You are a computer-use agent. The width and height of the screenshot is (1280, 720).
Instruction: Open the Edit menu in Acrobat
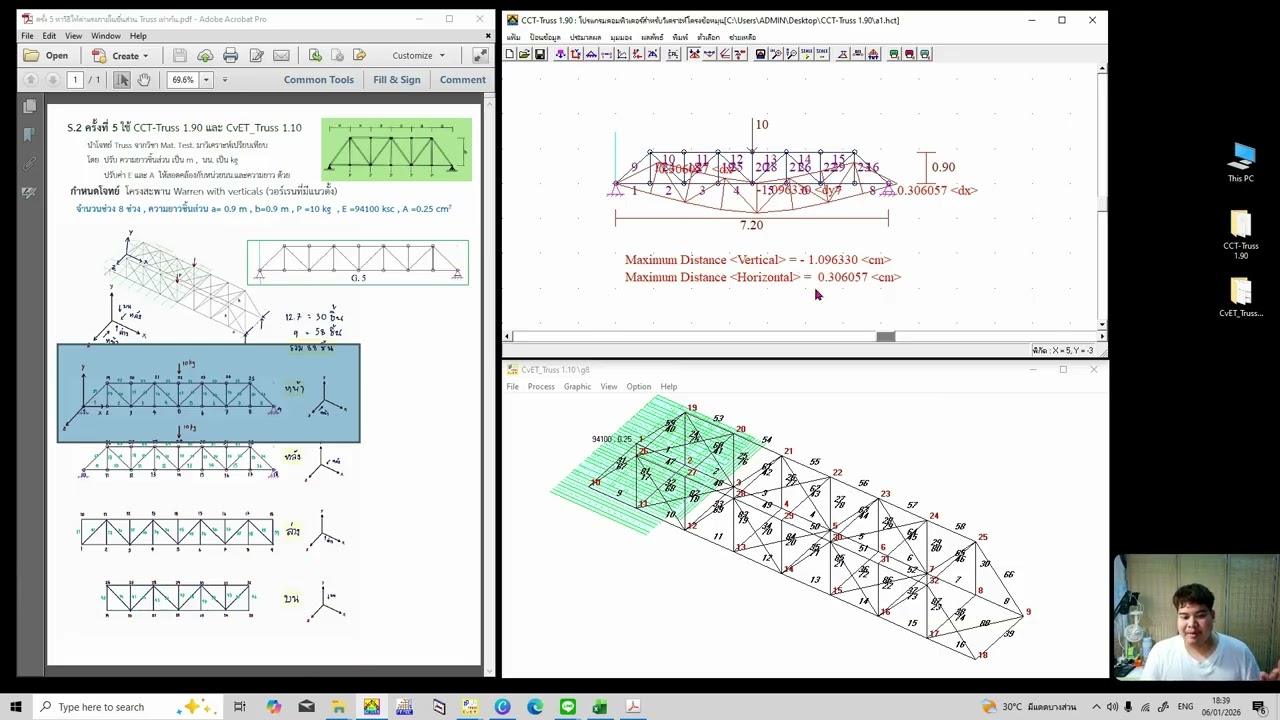(49, 36)
